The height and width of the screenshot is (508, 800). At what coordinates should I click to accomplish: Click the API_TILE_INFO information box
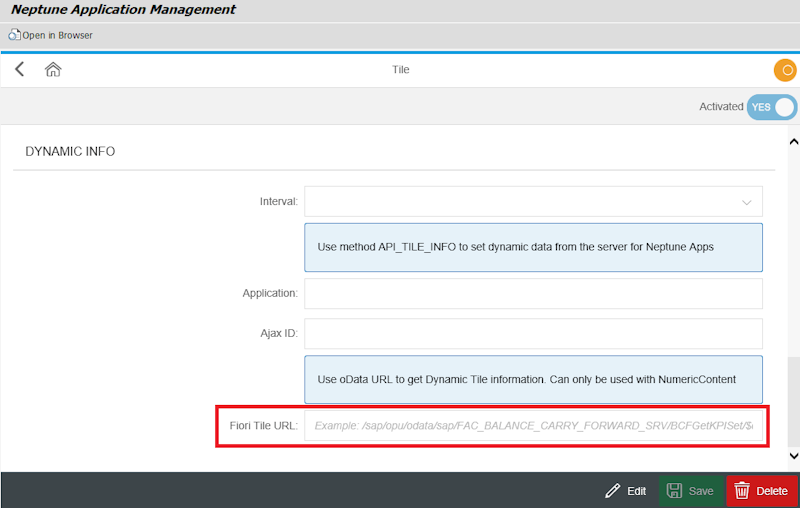coord(533,247)
